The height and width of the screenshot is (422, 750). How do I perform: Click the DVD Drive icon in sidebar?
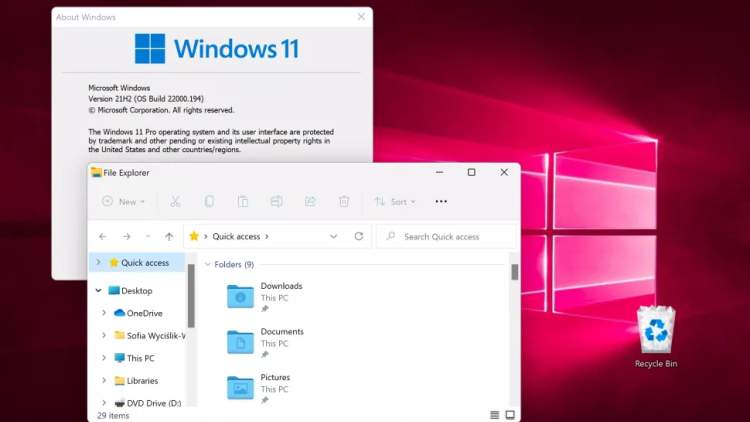coord(120,403)
